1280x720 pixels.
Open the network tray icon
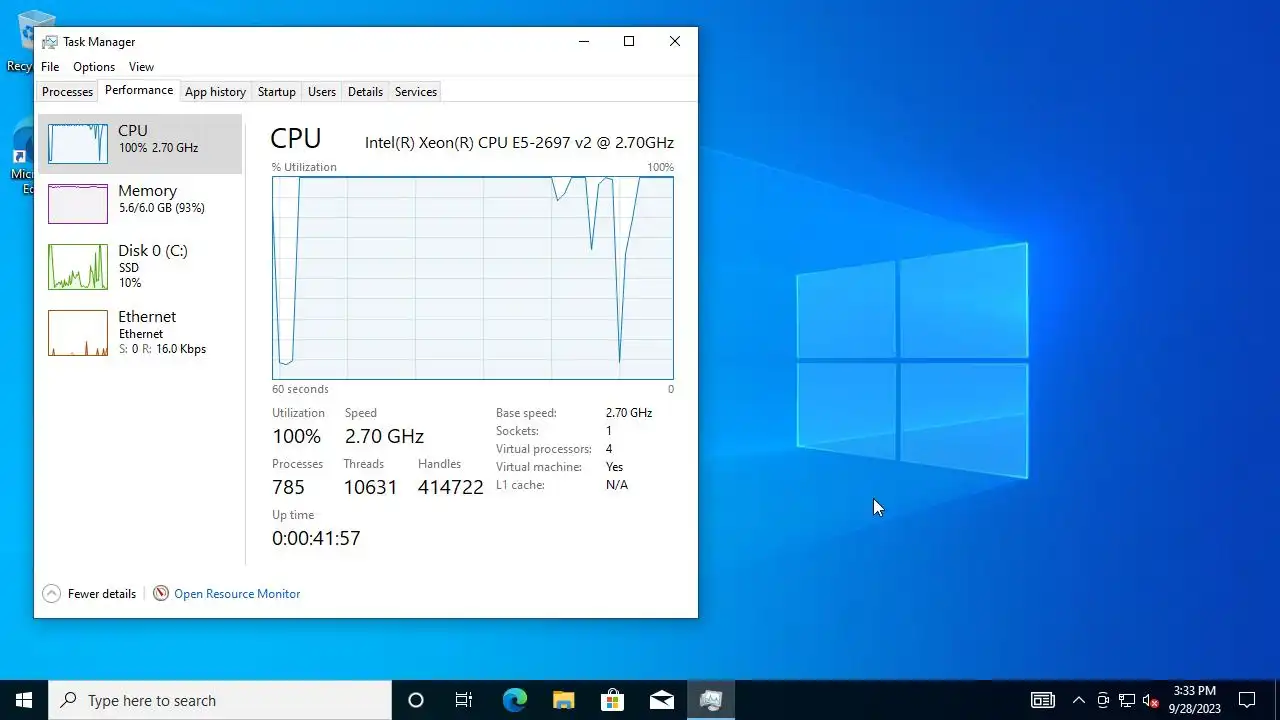coord(1127,700)
